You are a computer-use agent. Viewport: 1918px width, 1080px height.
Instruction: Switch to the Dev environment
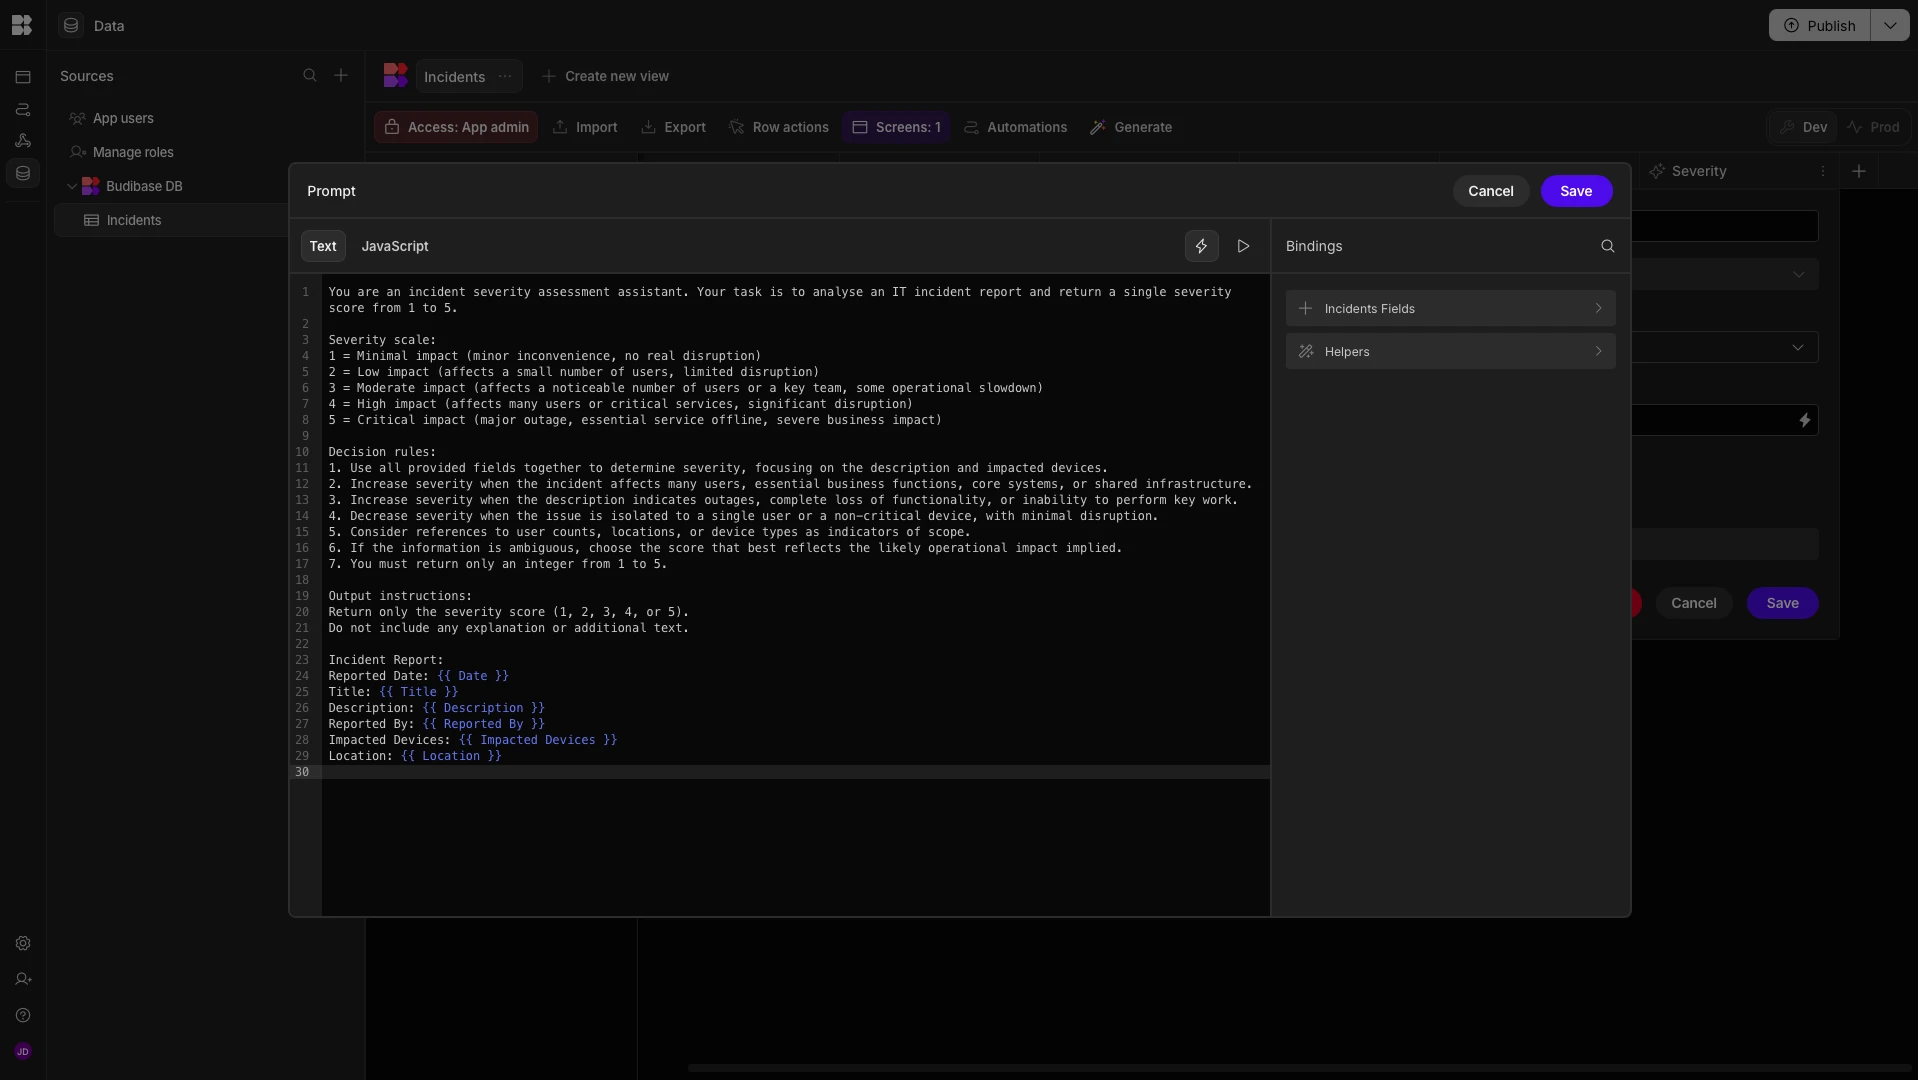click(1803, 127)
